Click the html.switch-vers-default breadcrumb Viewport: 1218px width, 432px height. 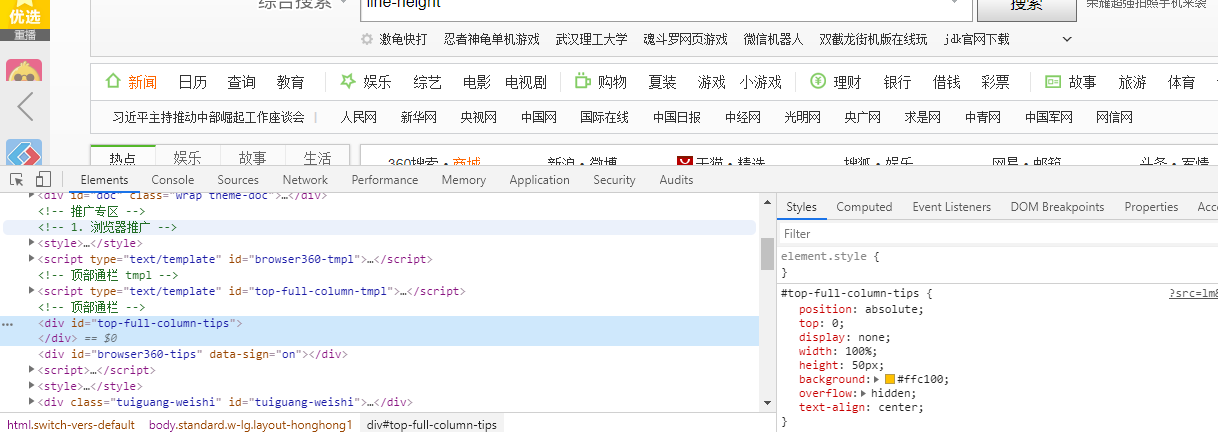pos(71,425)
